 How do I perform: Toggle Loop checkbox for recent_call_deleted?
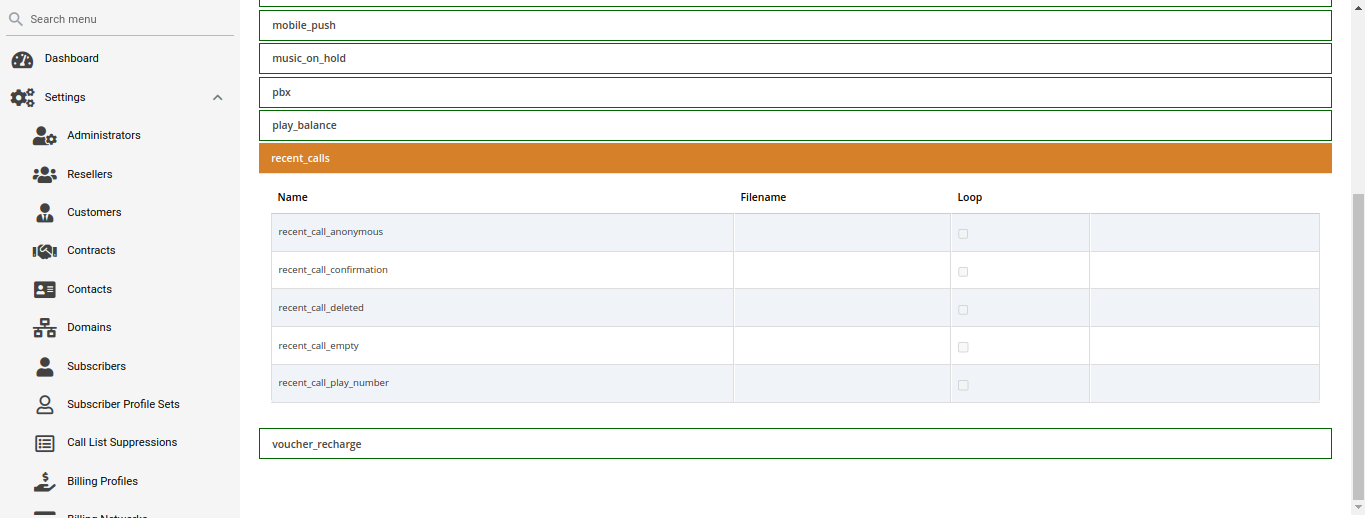[x=963, y=310]
